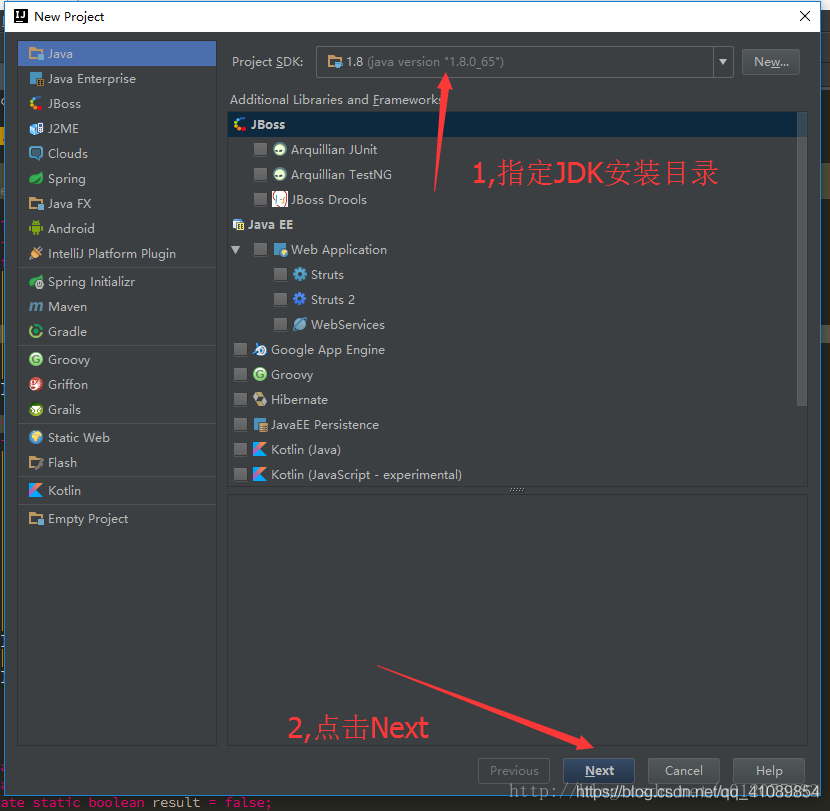Select the Java project type icon
This screenshot has height=811, width=830.
click(36, 53)
